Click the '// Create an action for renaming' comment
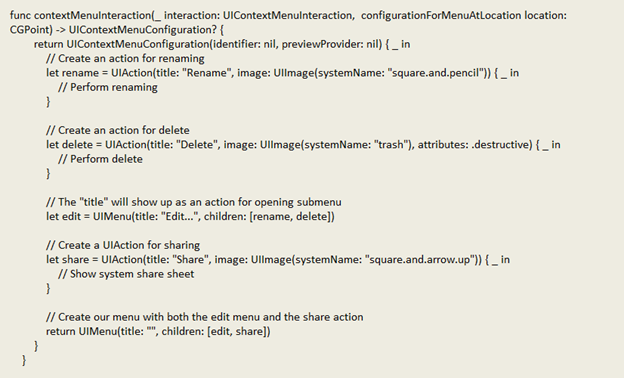 click(125, 58)
